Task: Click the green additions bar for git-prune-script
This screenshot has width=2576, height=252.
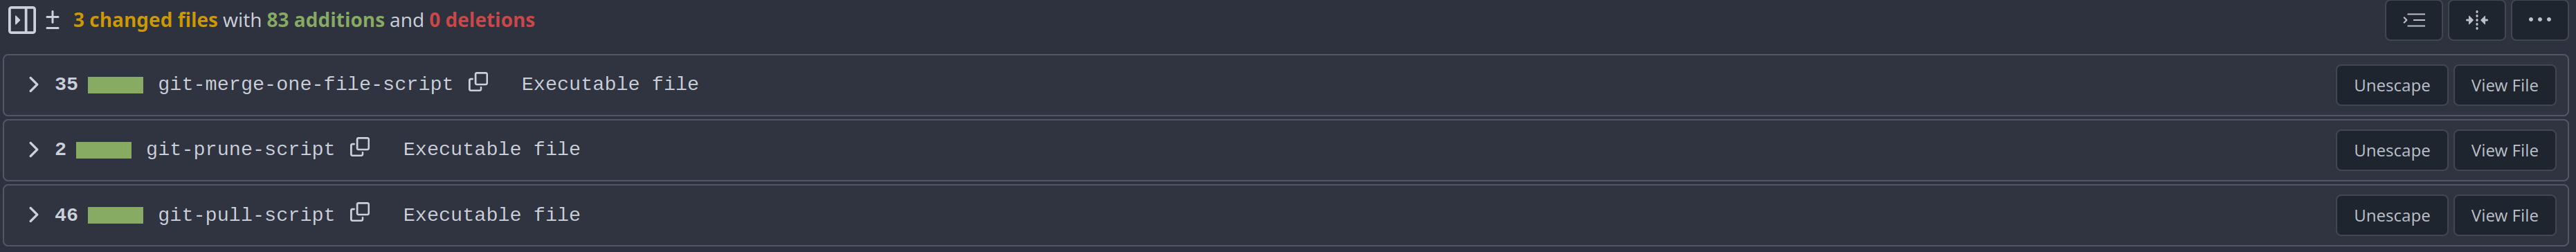Action: pyautogui.click(x=104, y=150)
